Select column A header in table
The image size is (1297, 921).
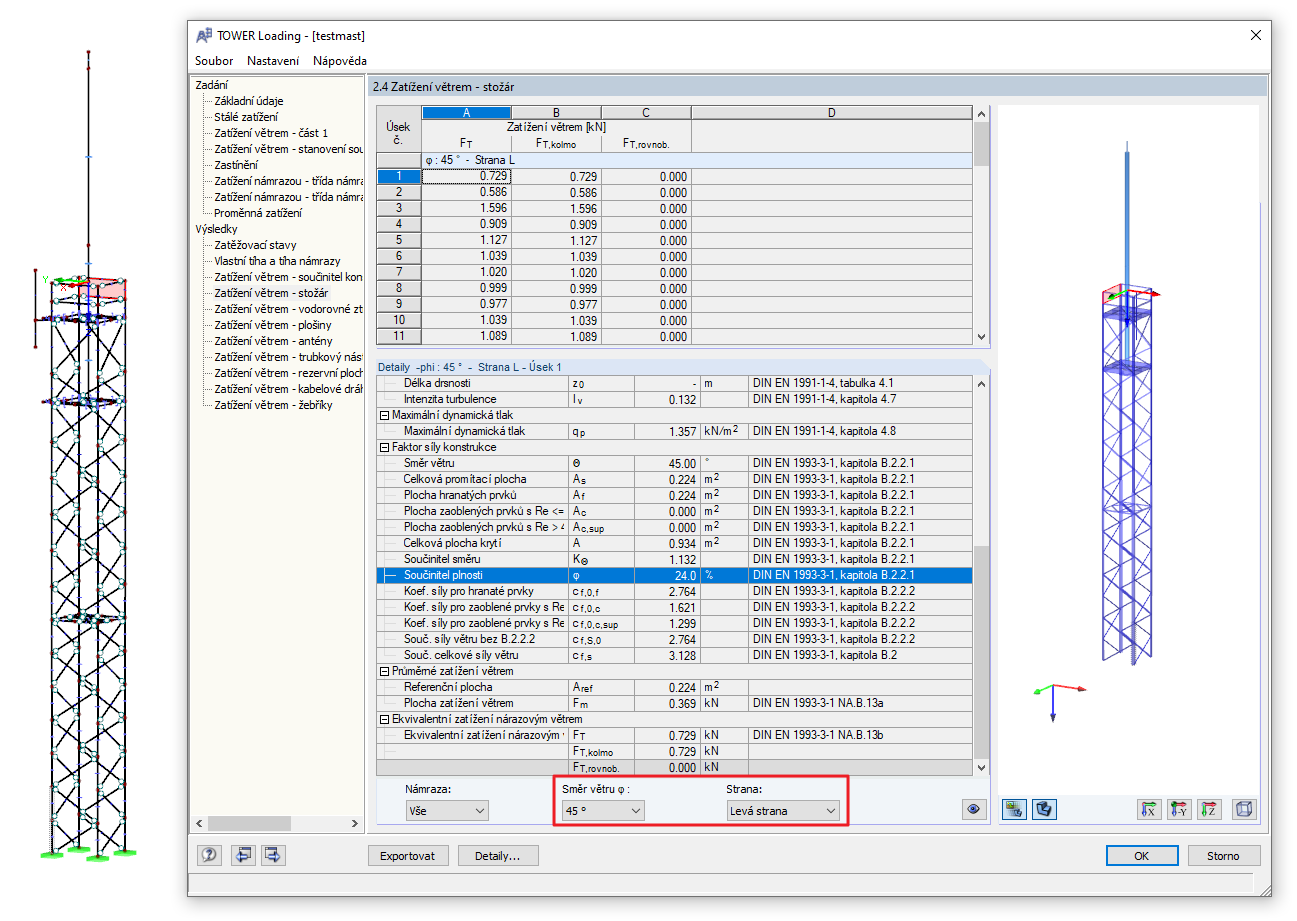(x=466, y=113)
